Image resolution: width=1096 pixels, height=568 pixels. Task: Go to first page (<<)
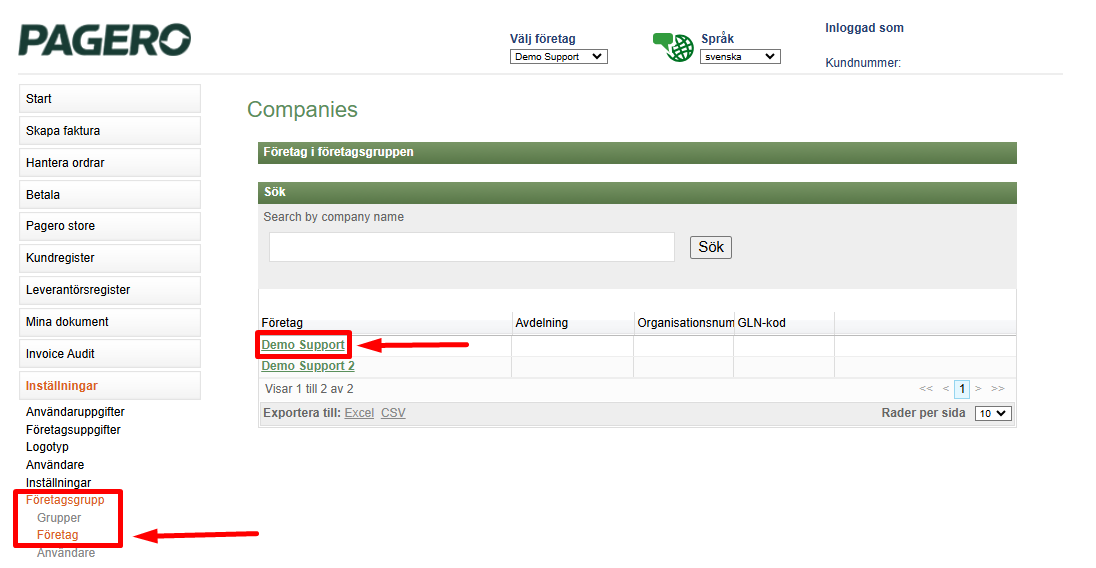pyautogui.click(x=926, y=388)
